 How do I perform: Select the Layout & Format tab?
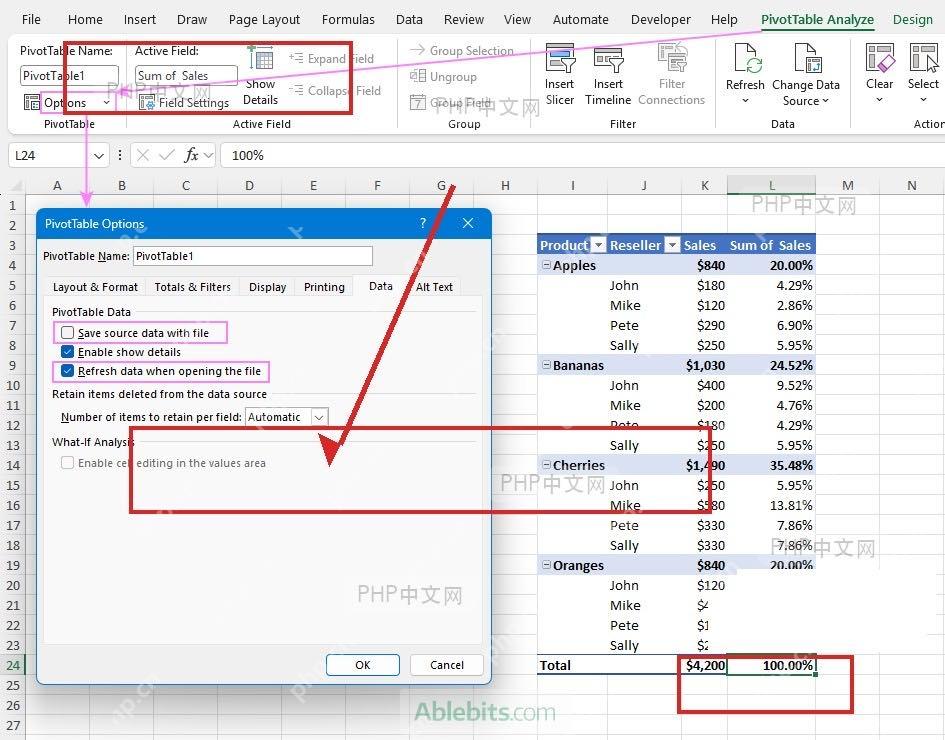(95, 287)
